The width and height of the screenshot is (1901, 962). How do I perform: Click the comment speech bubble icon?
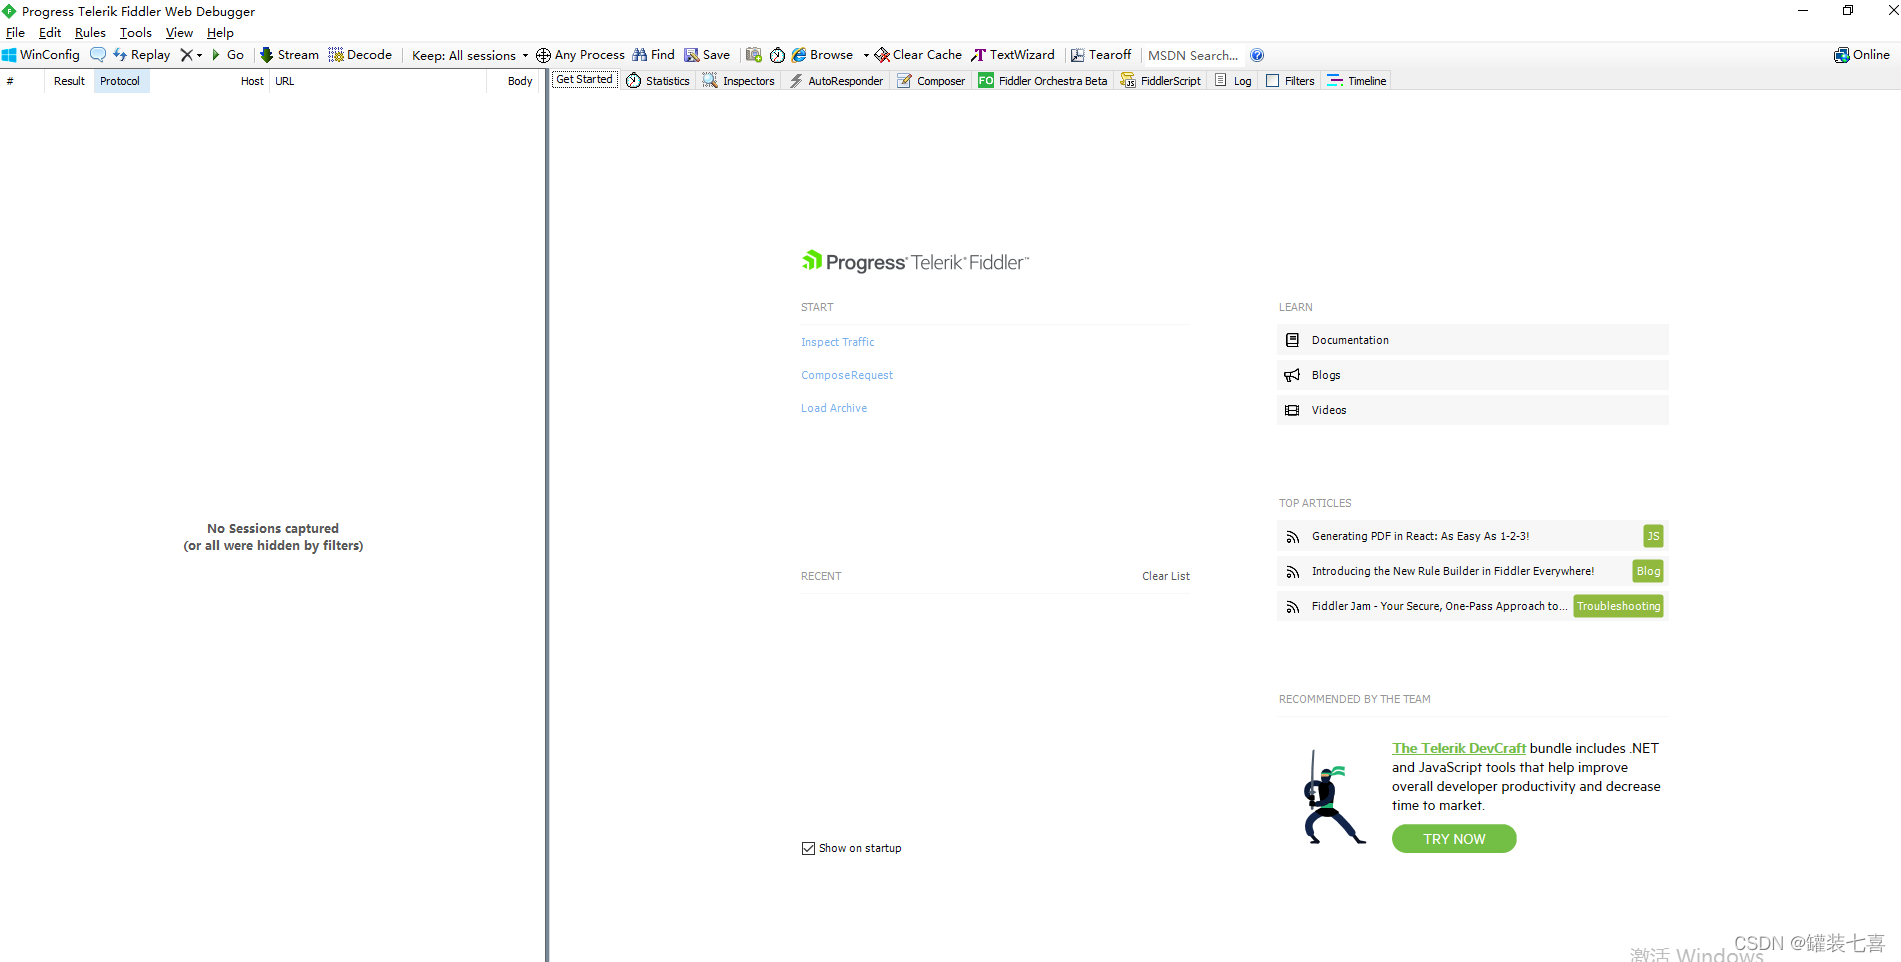(97, 55)
